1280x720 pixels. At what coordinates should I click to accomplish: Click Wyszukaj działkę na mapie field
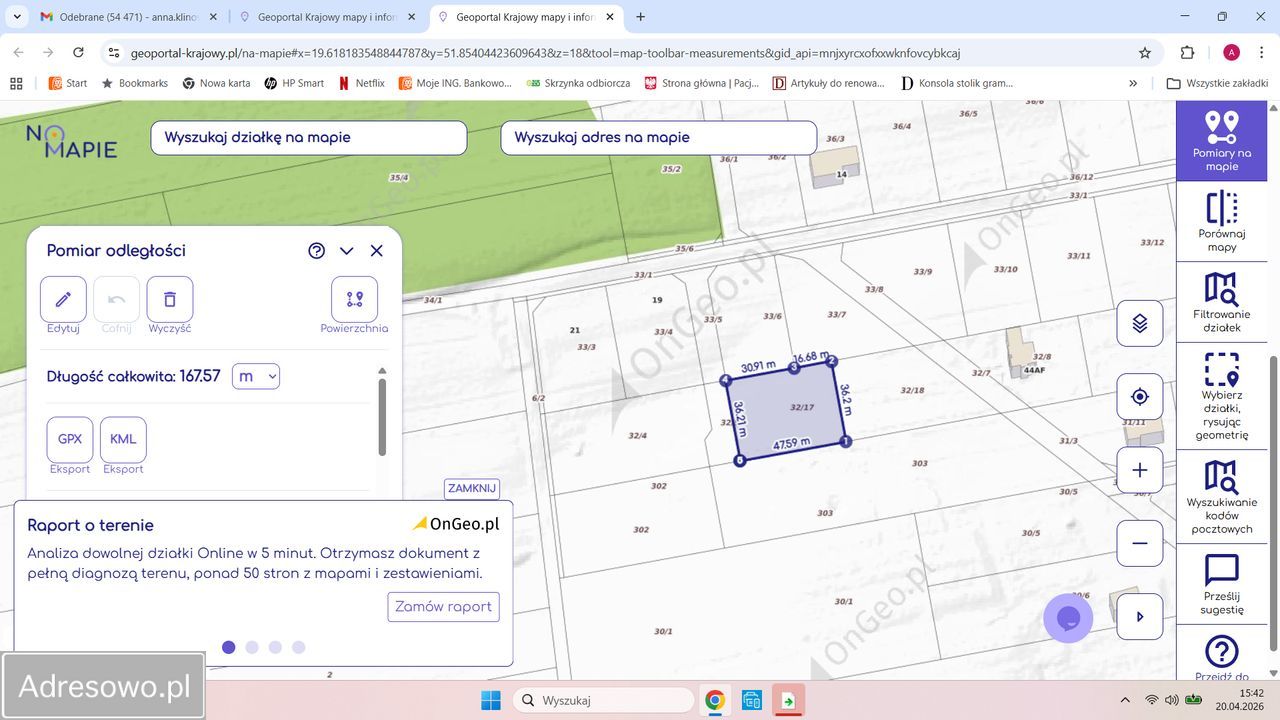[308, 138]
